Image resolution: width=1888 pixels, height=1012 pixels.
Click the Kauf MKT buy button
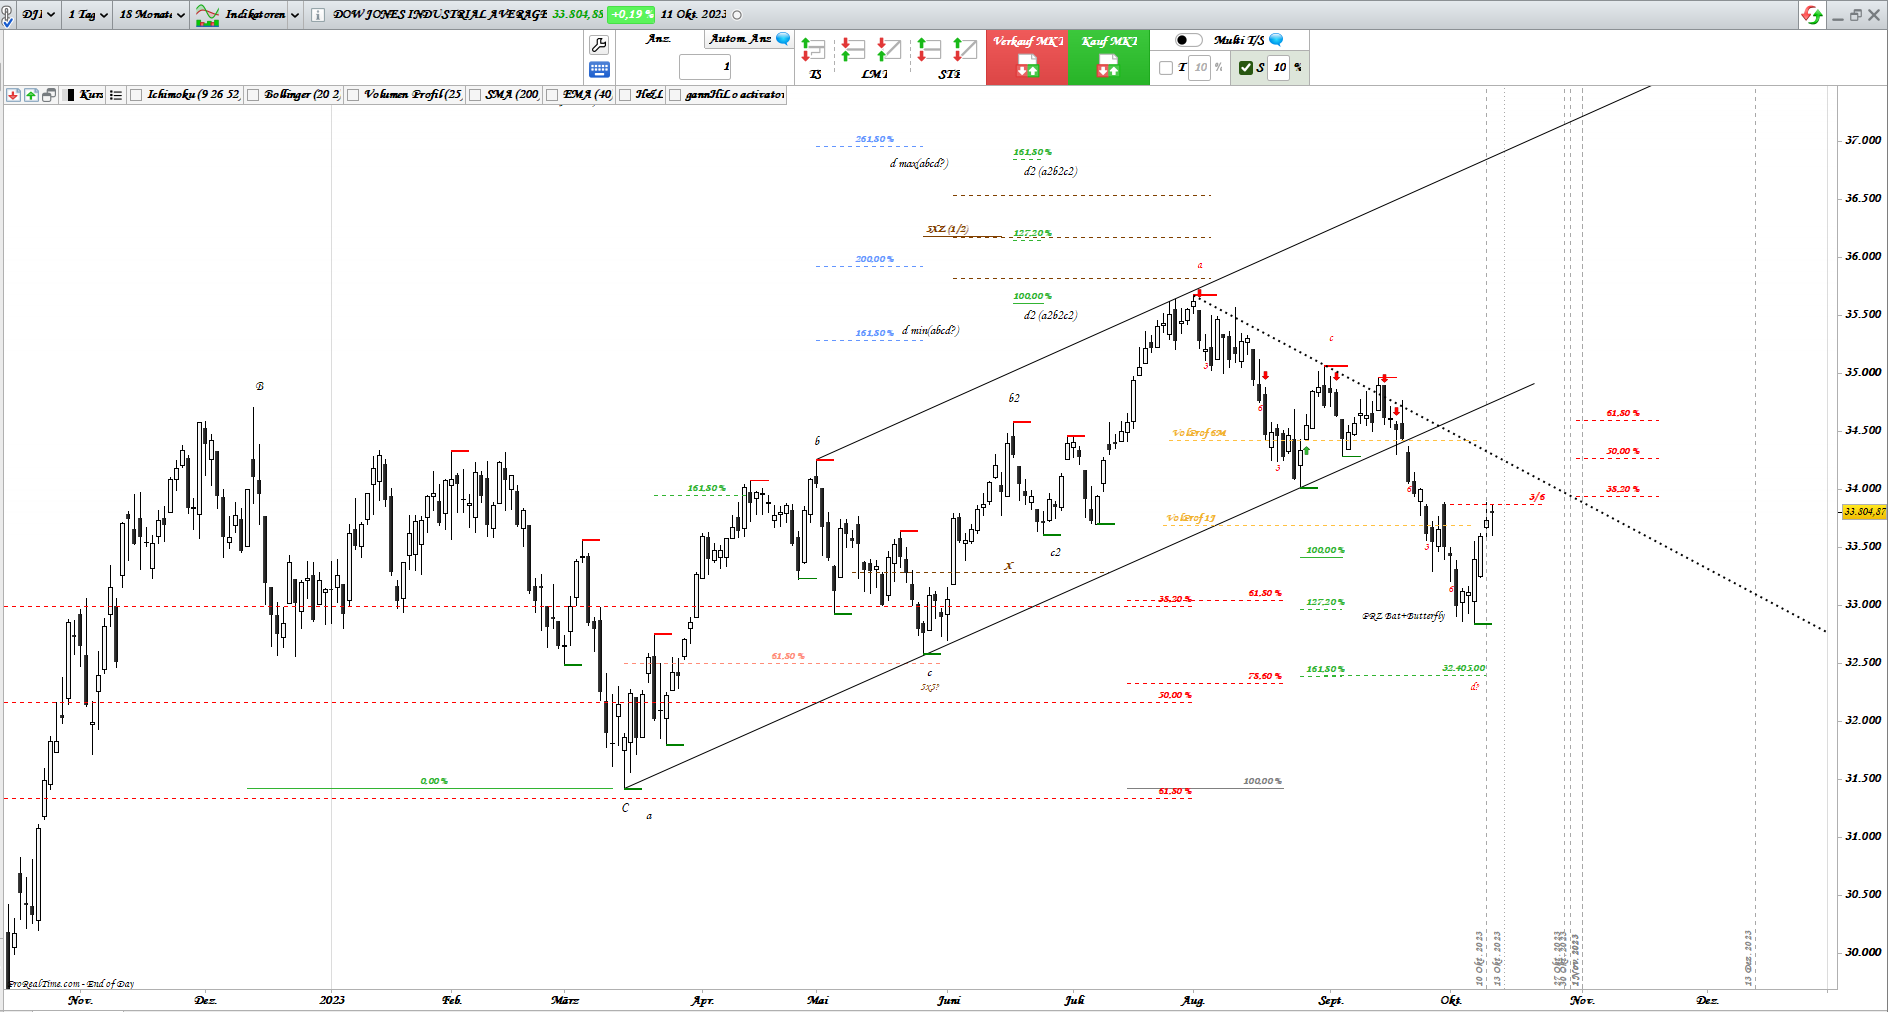(x=1109, y=57)
